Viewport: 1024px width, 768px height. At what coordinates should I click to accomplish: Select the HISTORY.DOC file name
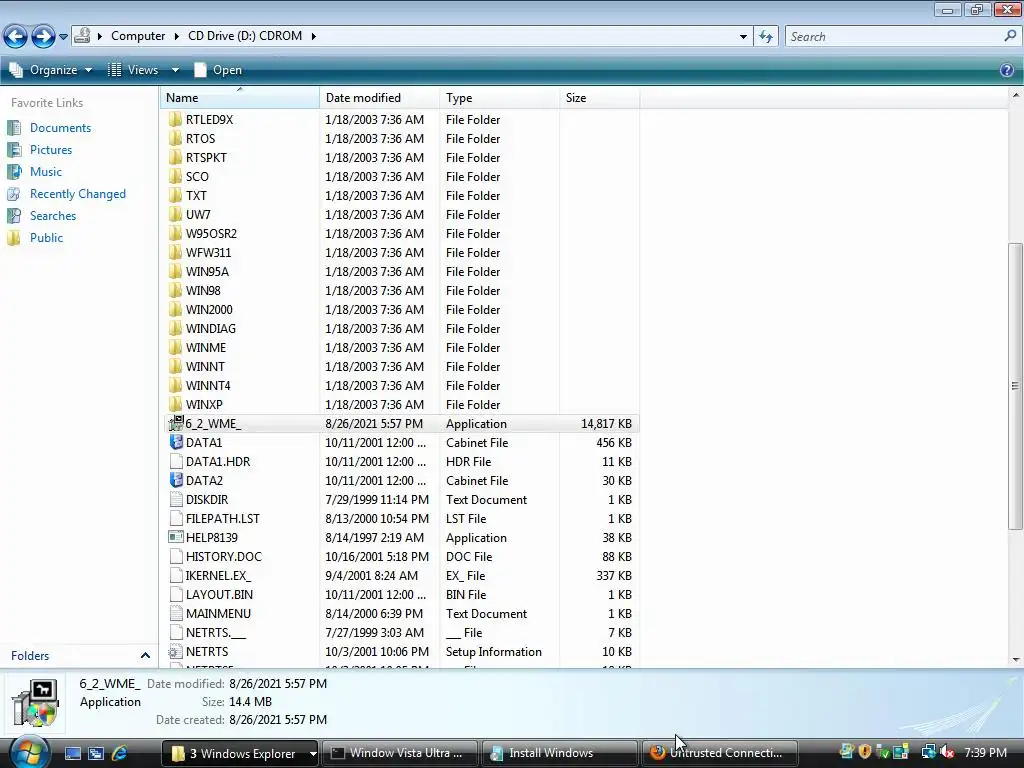(x=223, y=556)
